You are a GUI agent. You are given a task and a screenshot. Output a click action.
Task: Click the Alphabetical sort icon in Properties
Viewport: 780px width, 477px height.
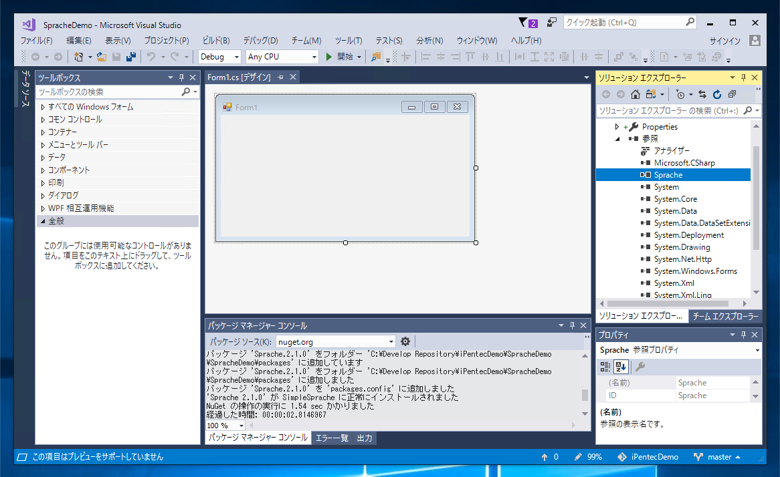[x=620, y=367]
